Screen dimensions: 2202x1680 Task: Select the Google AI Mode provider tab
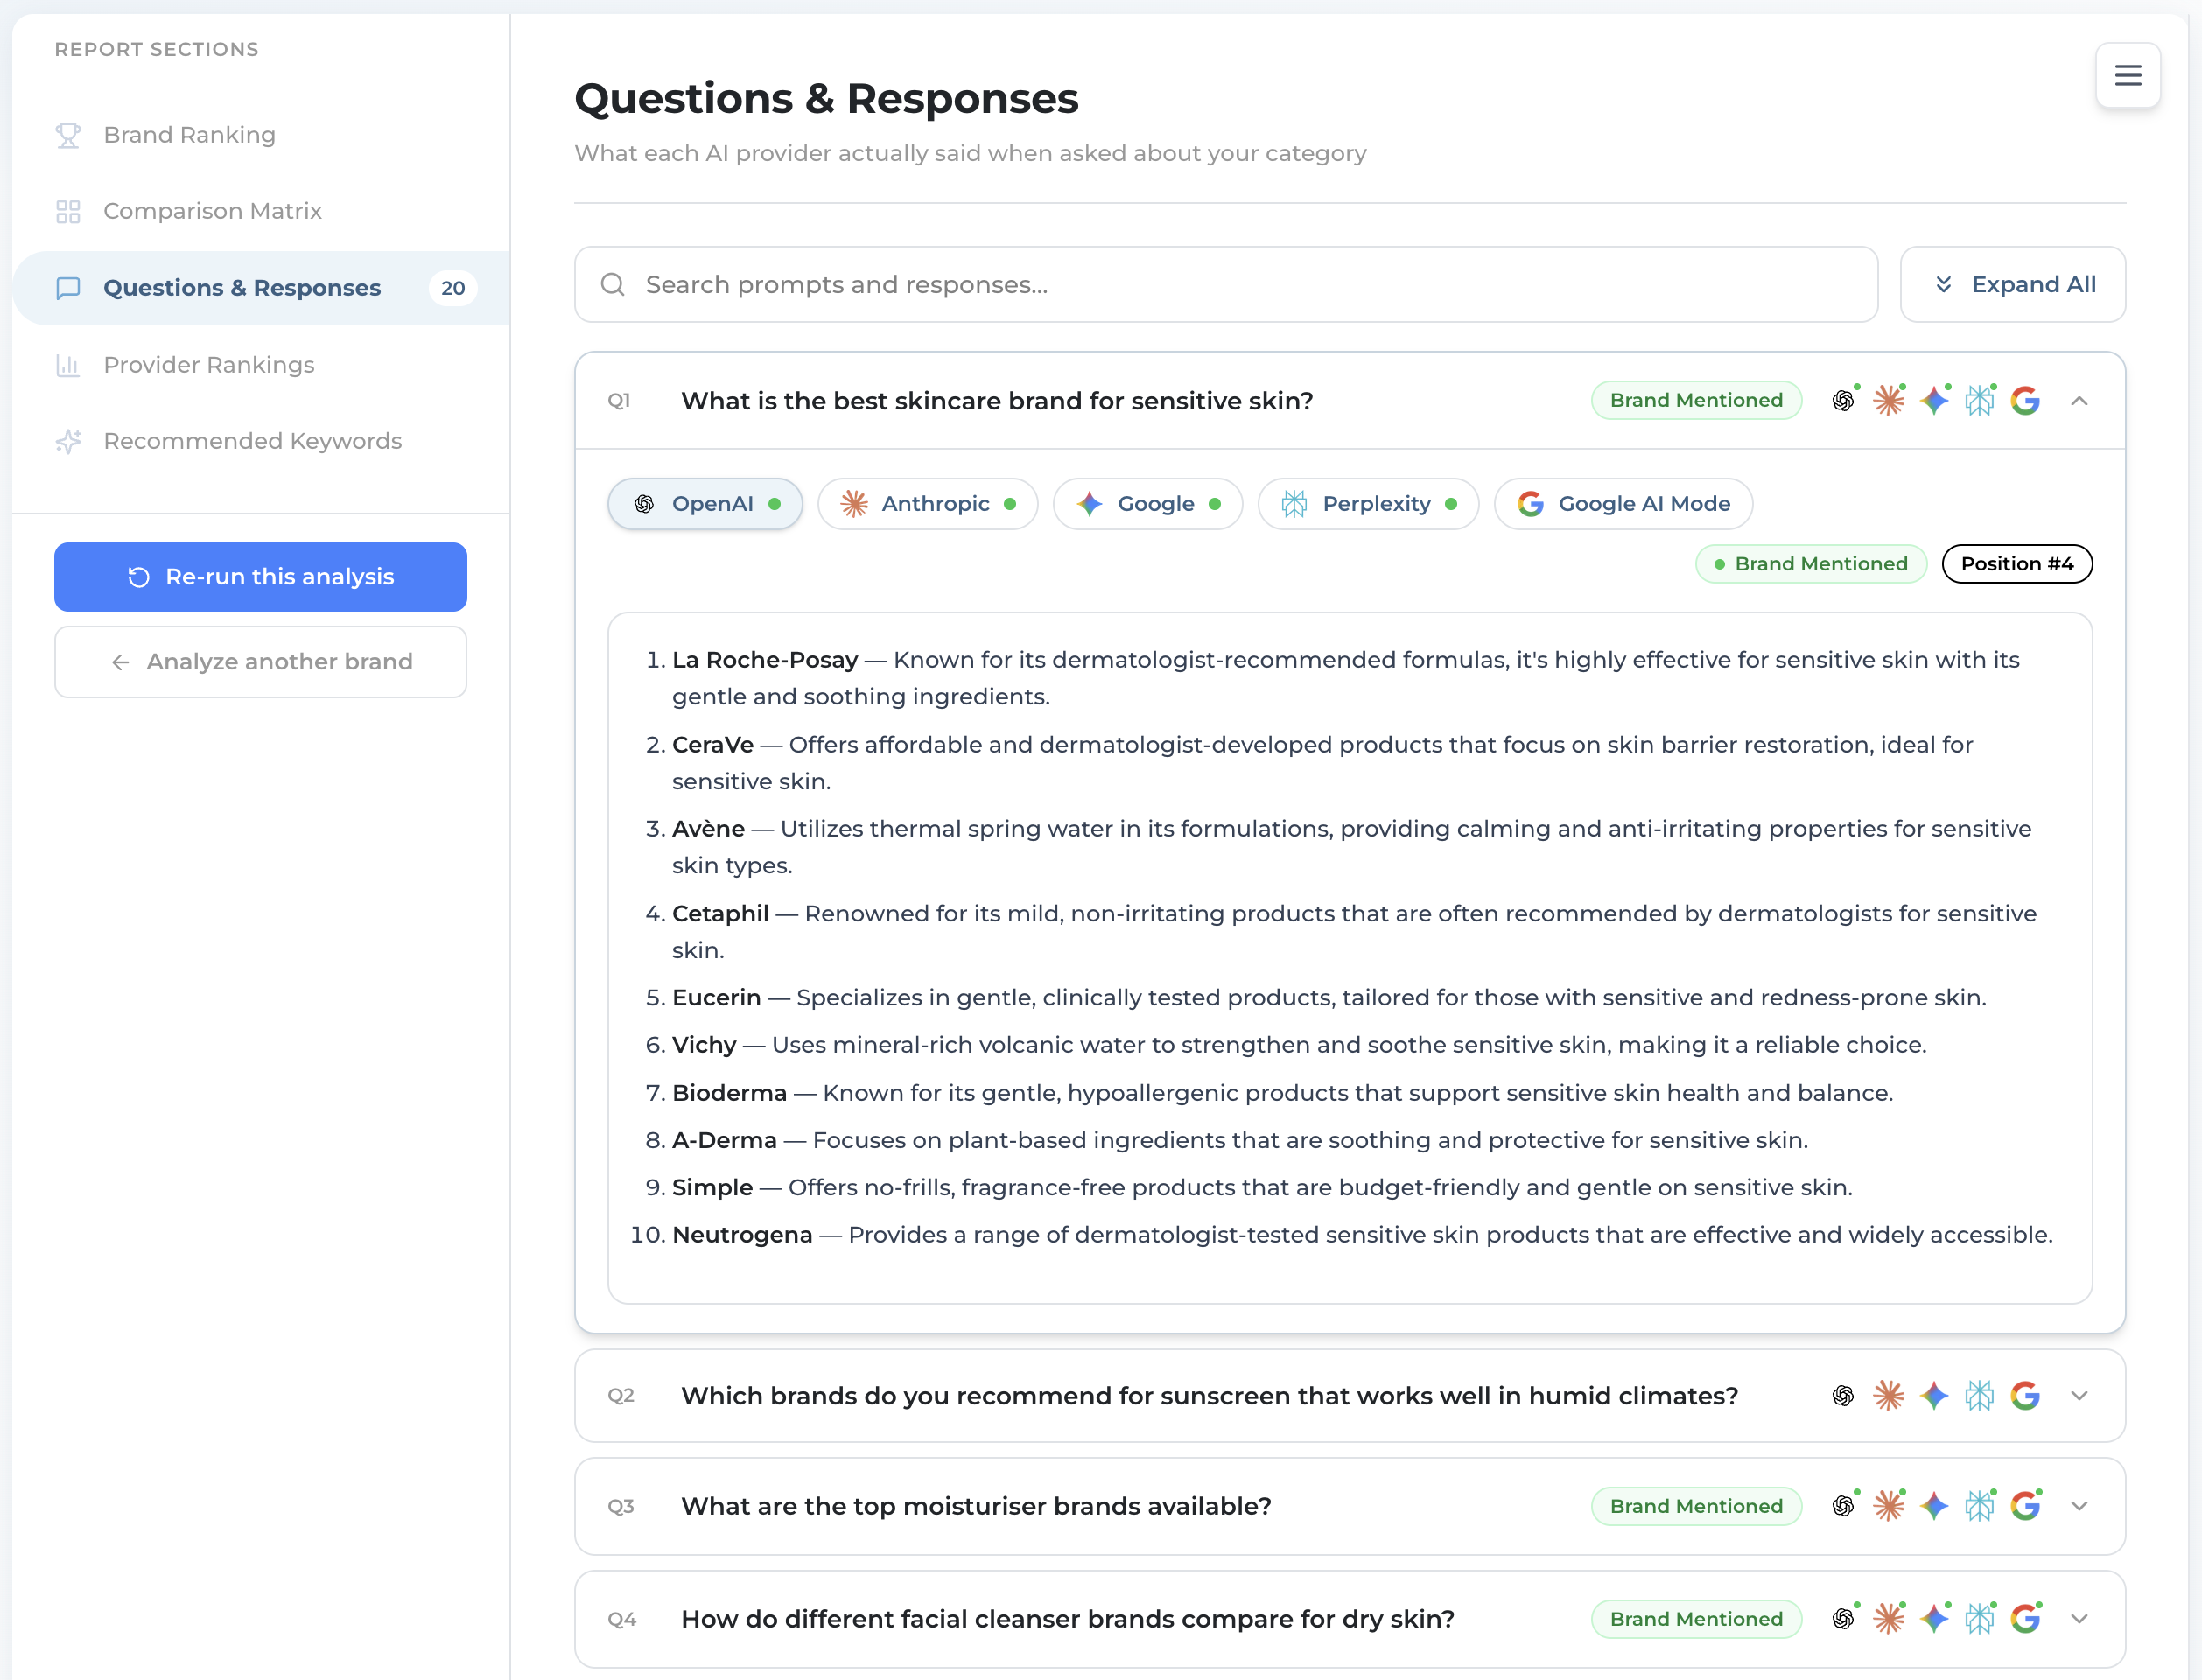[1623, 504]
